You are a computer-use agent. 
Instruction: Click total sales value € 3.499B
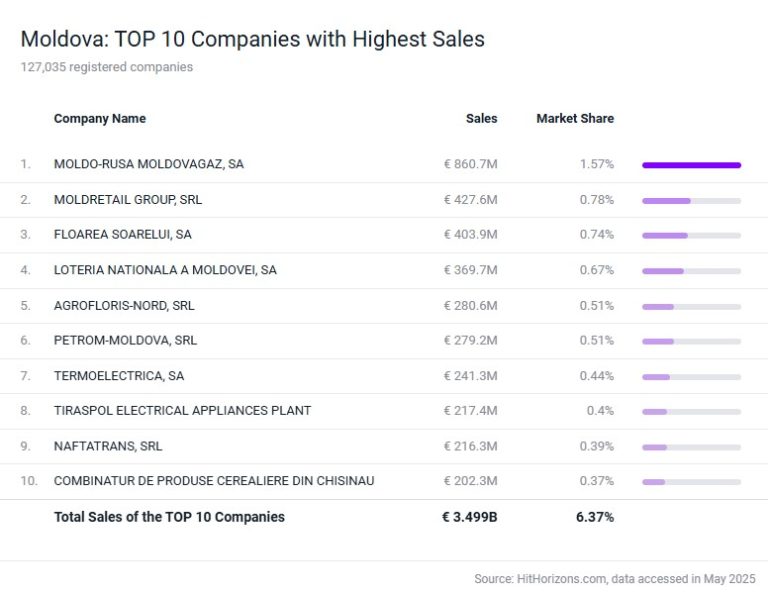pos(469,517)
